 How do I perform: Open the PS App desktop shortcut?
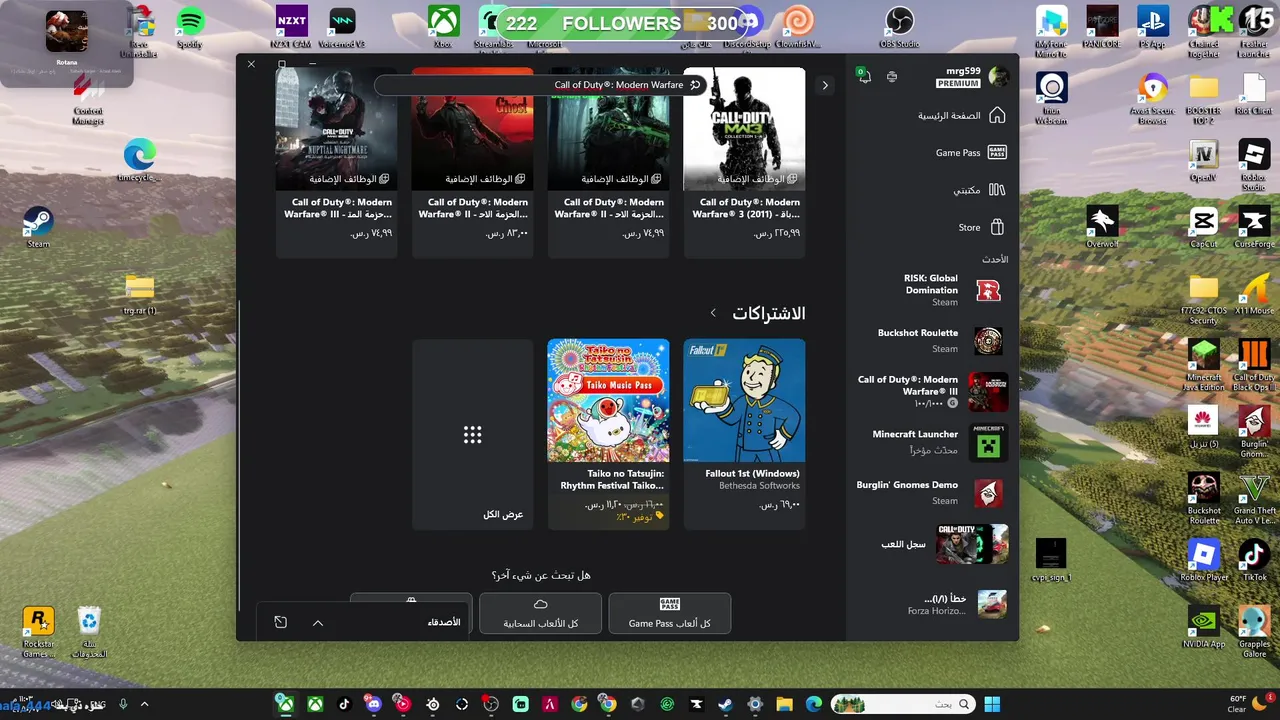pyautogui.click(x=1153, y=28)
